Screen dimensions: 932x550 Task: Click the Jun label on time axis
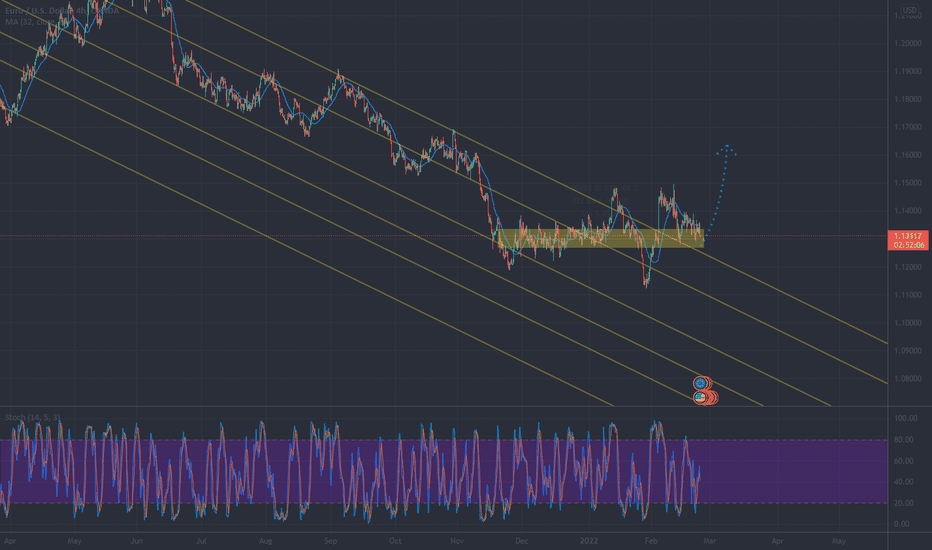point(137,542)
